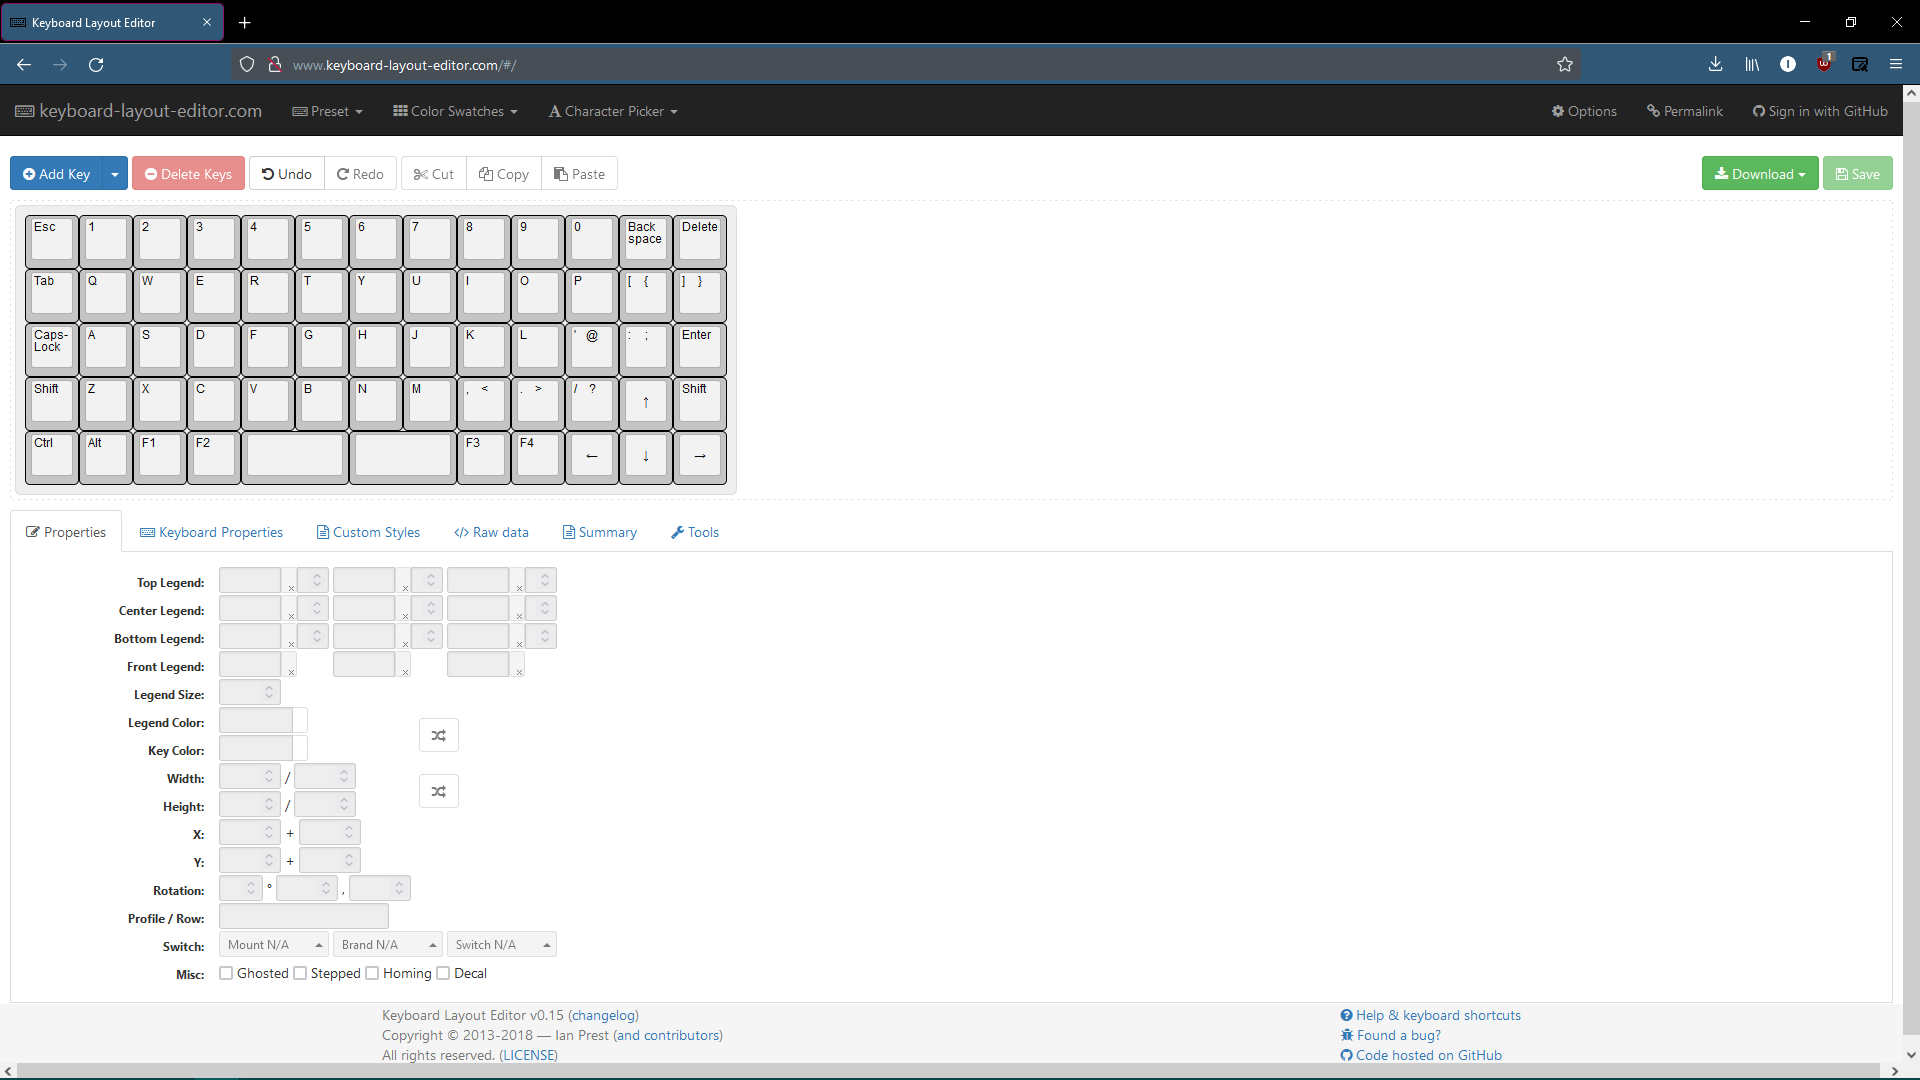Viewport: 1920px width, 1080px height.
Task: Bookmark page with star icon
Action: (x=1565, y=65)
